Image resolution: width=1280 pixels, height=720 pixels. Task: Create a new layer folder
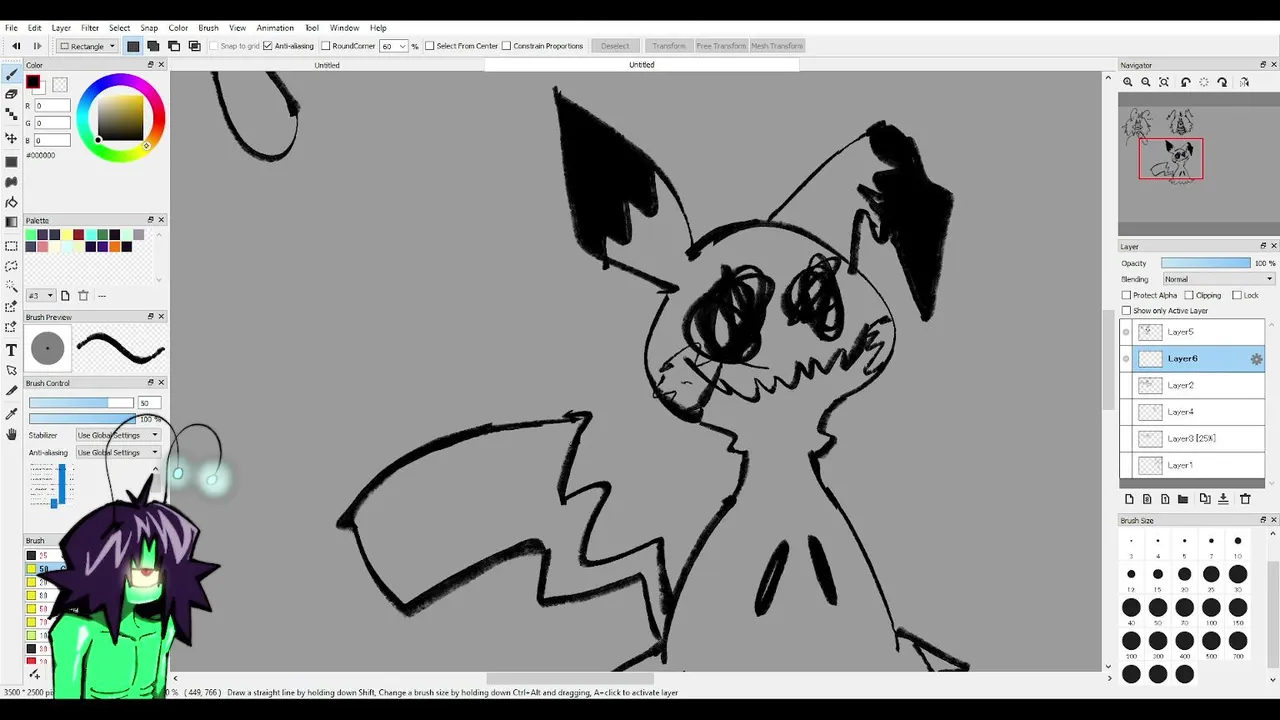tap(1183, 499)
